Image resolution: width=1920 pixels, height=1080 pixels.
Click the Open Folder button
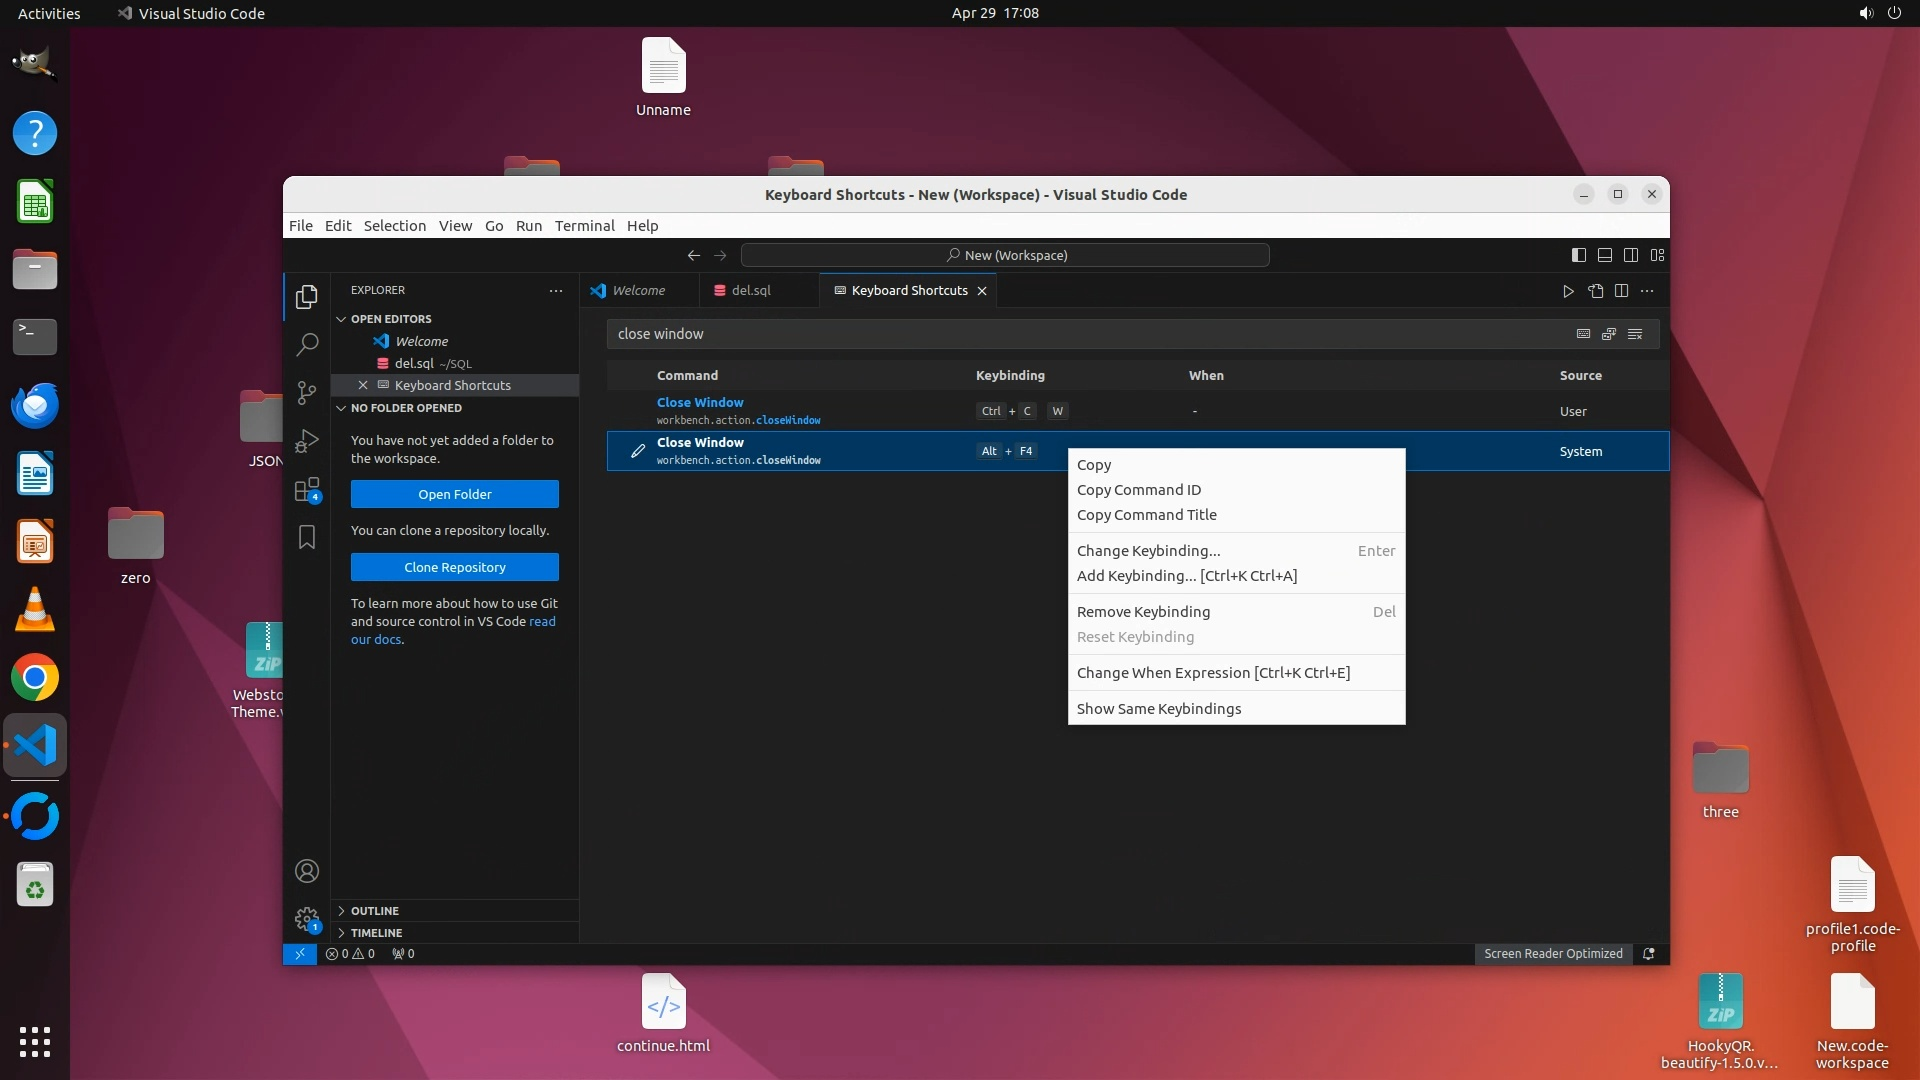[x=454, y=494]
